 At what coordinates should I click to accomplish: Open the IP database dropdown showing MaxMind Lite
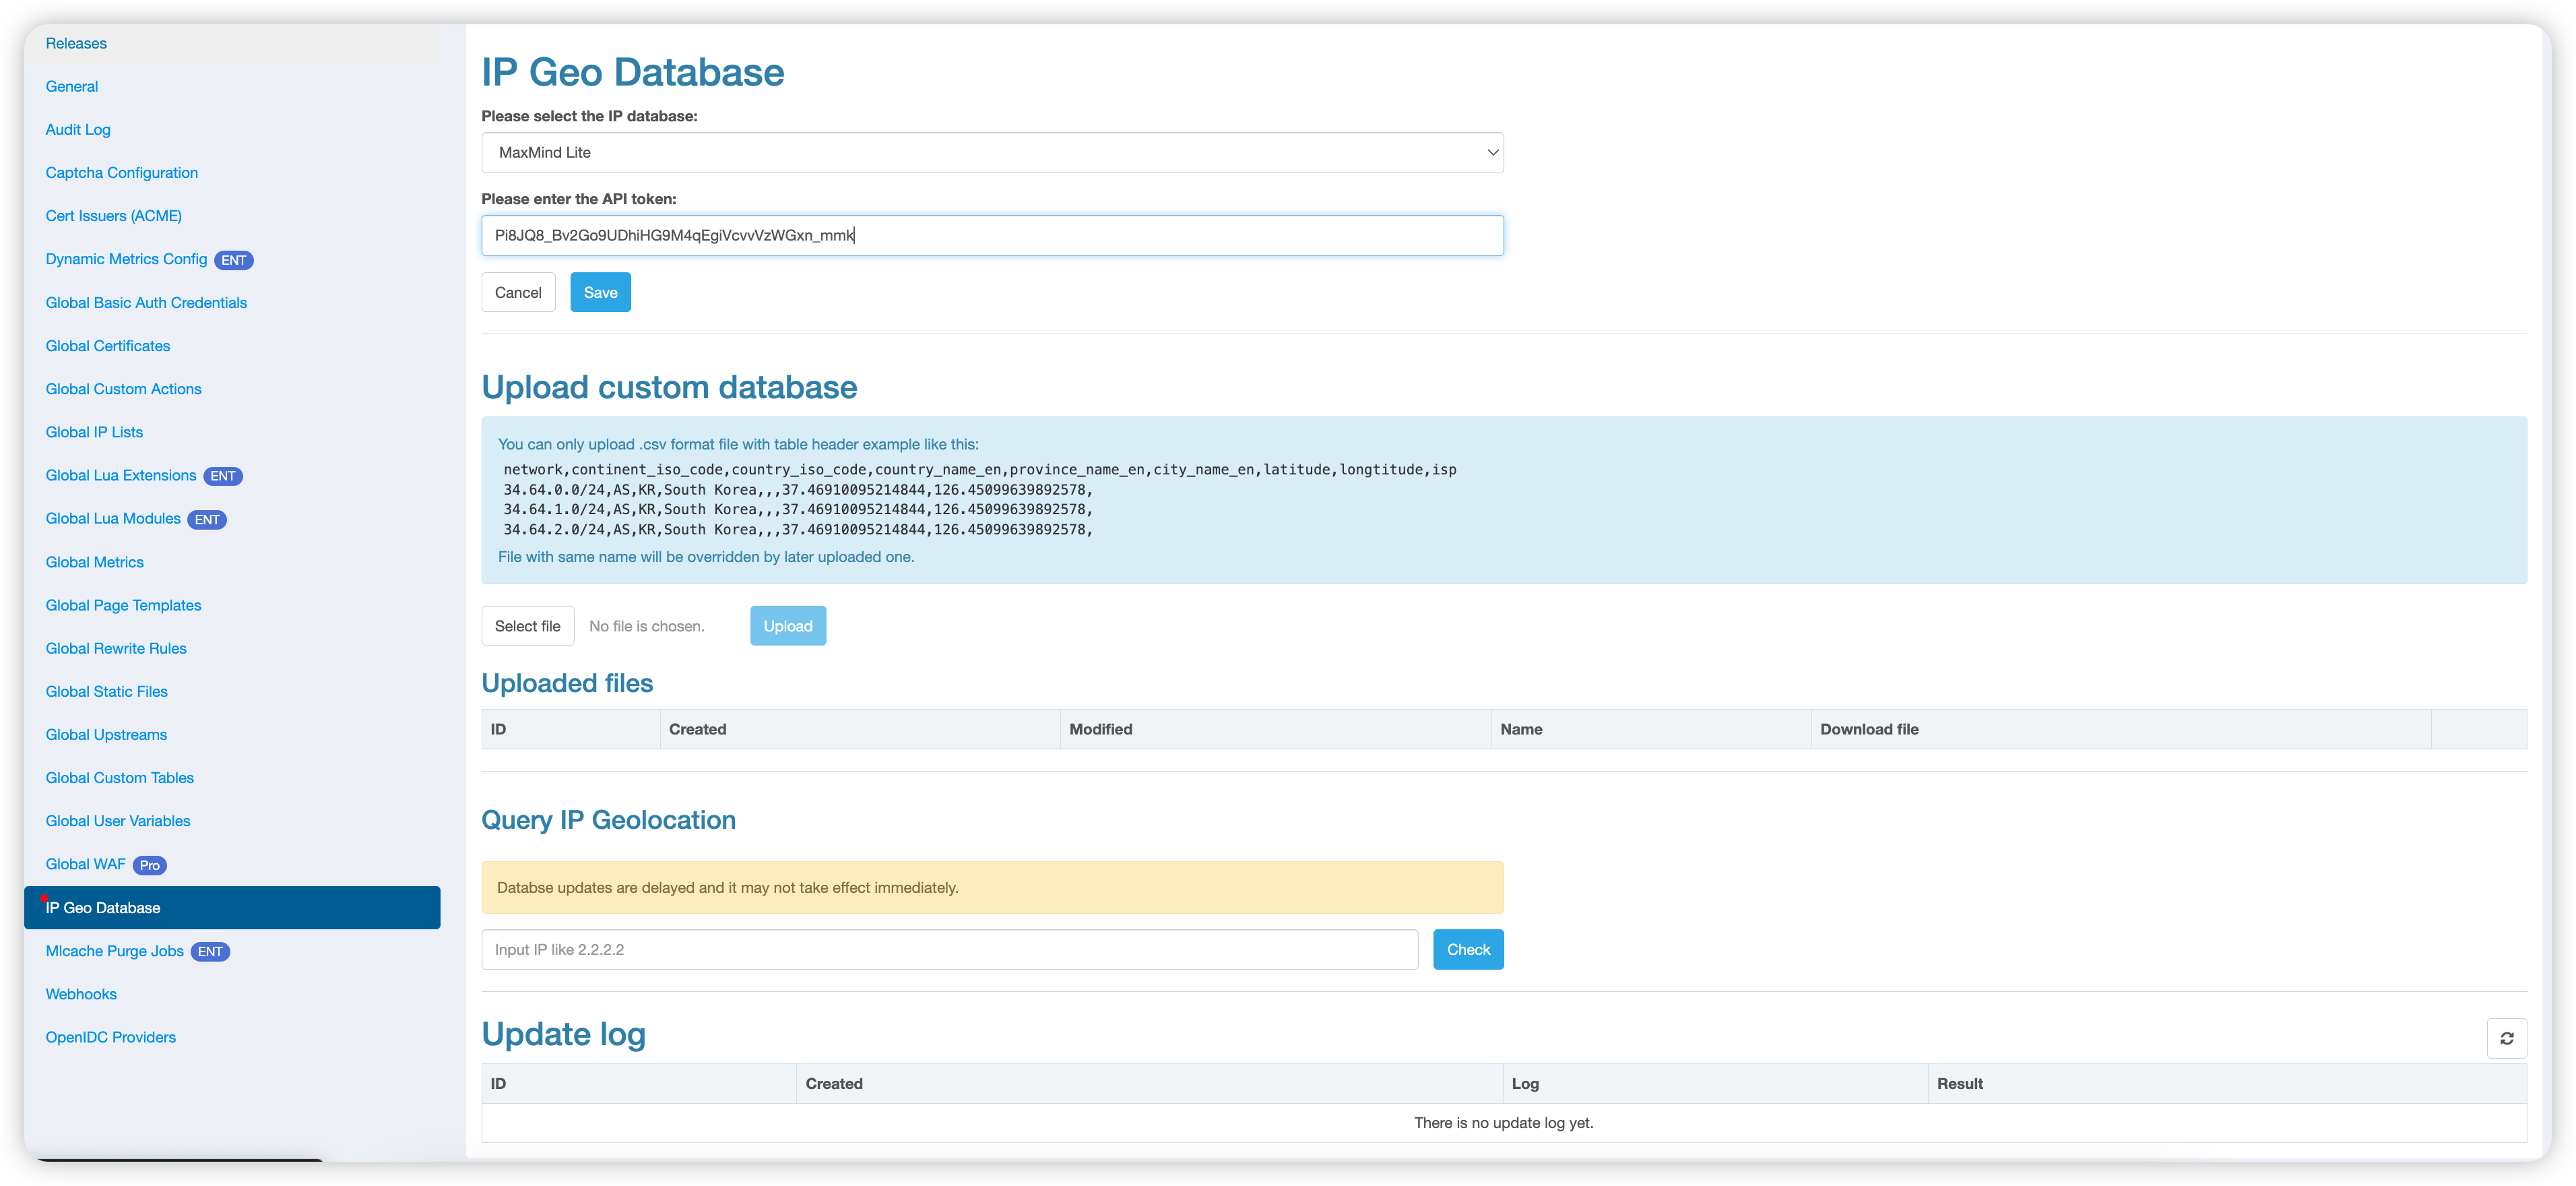tap(992, 152)
